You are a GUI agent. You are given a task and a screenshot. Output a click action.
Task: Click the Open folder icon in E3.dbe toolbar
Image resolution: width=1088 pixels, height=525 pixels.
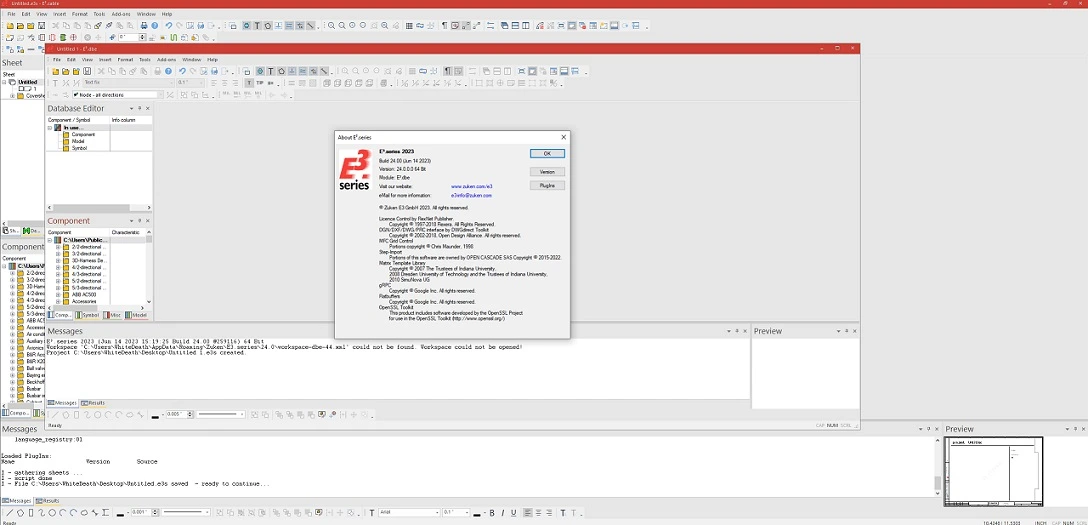coord(65,71)
